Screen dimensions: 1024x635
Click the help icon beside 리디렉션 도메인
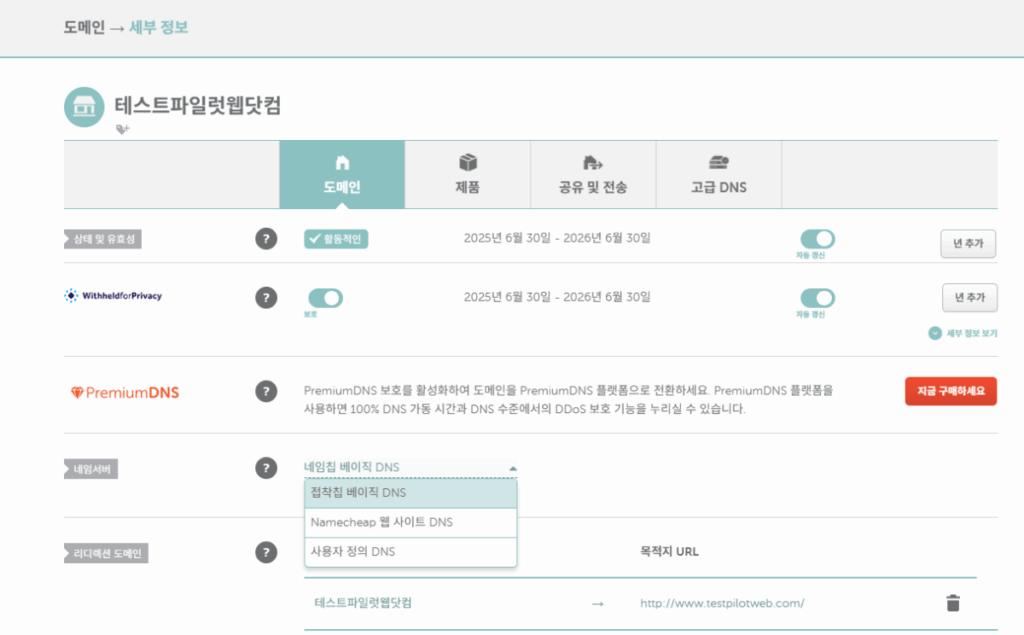(x=265, y=550)
